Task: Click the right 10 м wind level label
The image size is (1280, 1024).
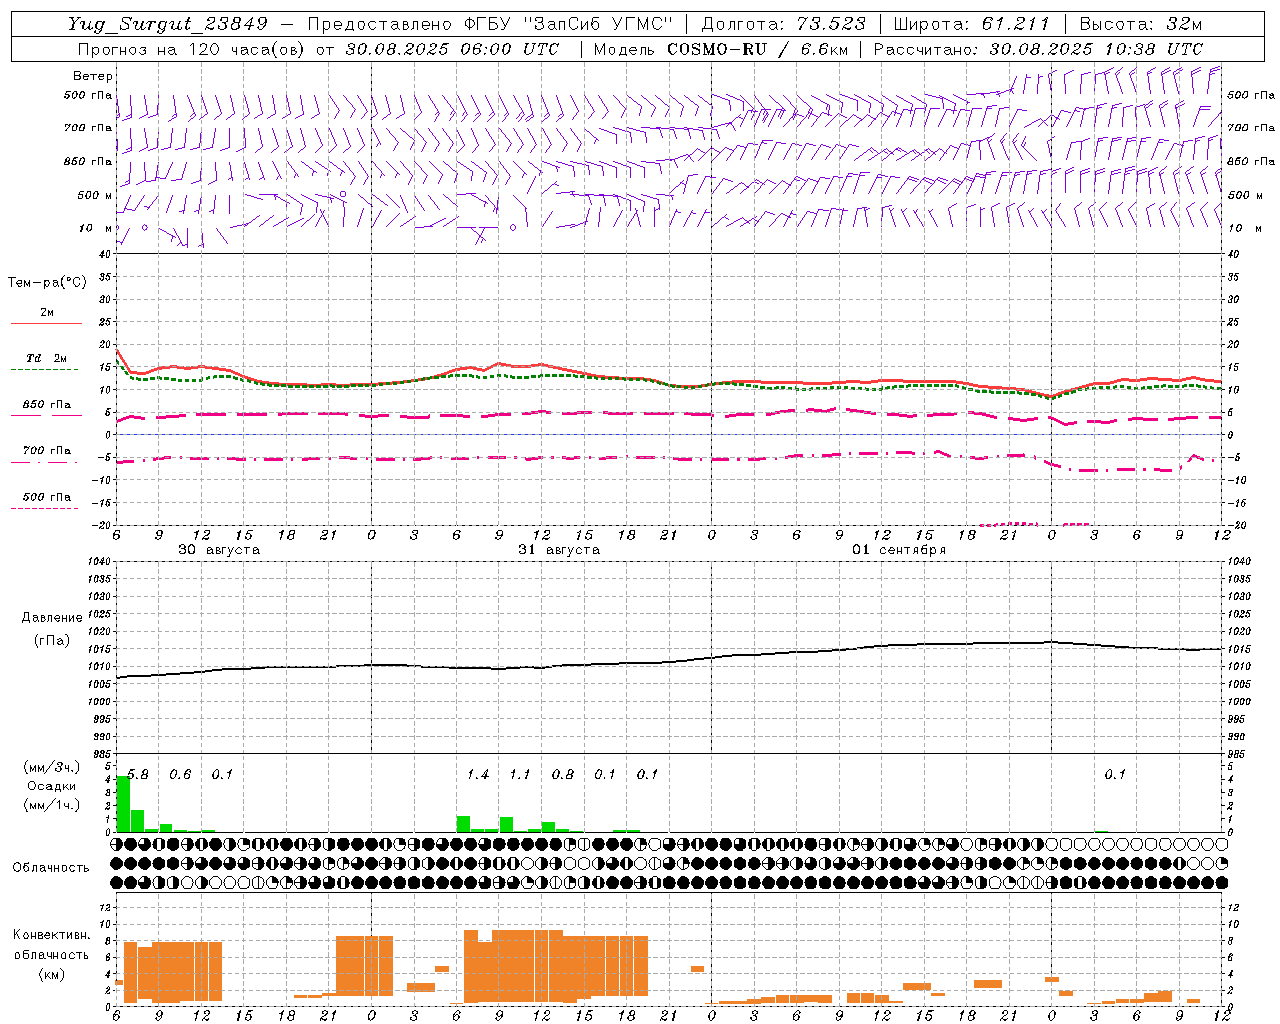Action: 1244,228
